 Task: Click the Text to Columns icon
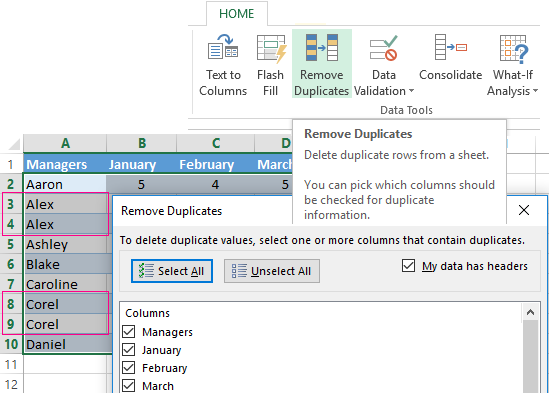point(223,47)
